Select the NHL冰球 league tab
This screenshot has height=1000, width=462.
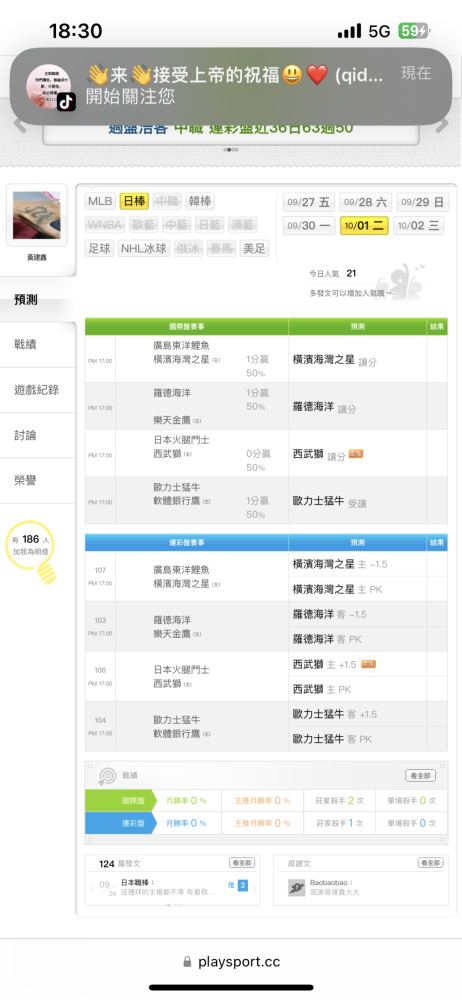144,249
